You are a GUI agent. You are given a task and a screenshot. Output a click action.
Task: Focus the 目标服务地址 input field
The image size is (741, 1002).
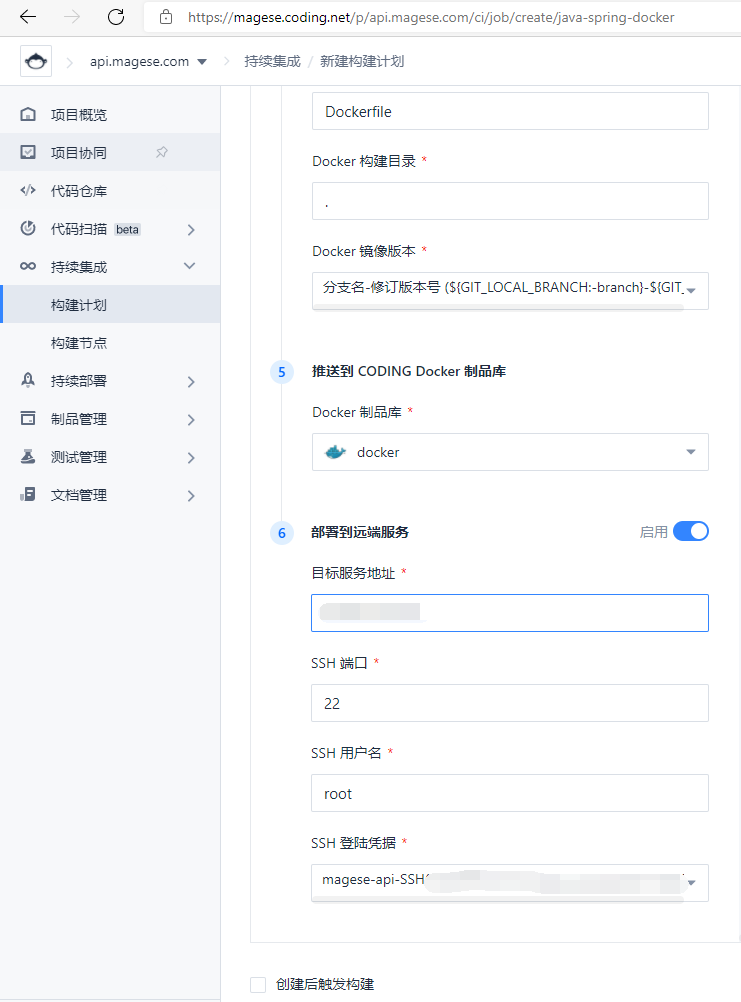[x=510, y=613]
